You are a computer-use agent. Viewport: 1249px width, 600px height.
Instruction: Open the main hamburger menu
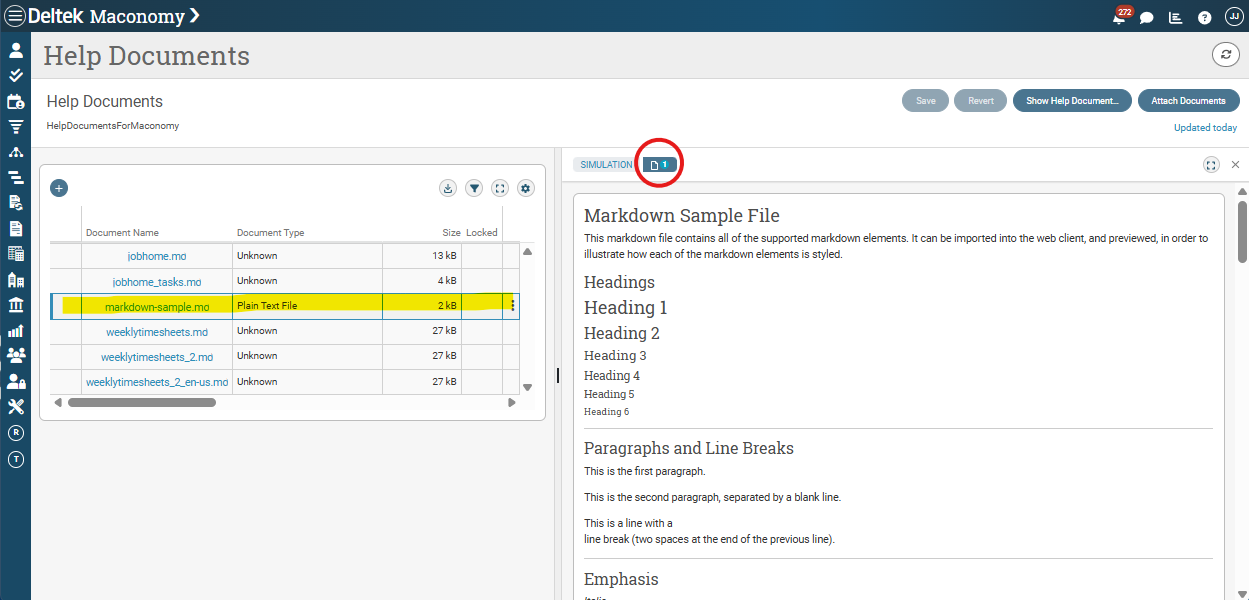click(x=15, y=16)
